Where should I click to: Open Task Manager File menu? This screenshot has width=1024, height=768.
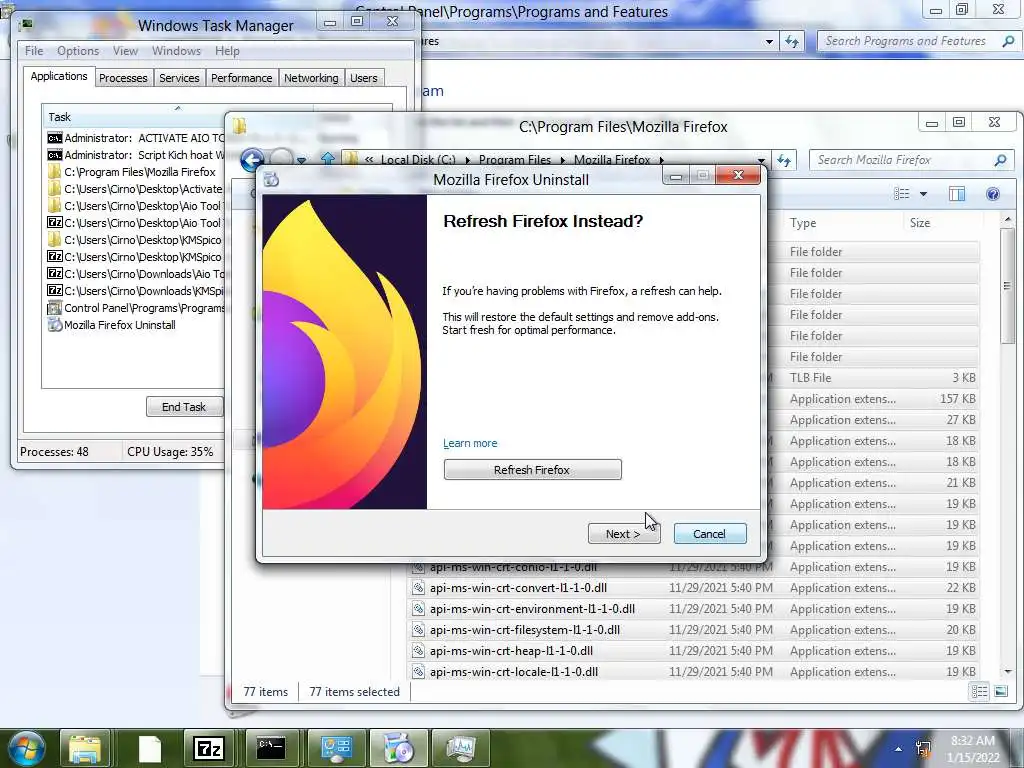point(34,51)
